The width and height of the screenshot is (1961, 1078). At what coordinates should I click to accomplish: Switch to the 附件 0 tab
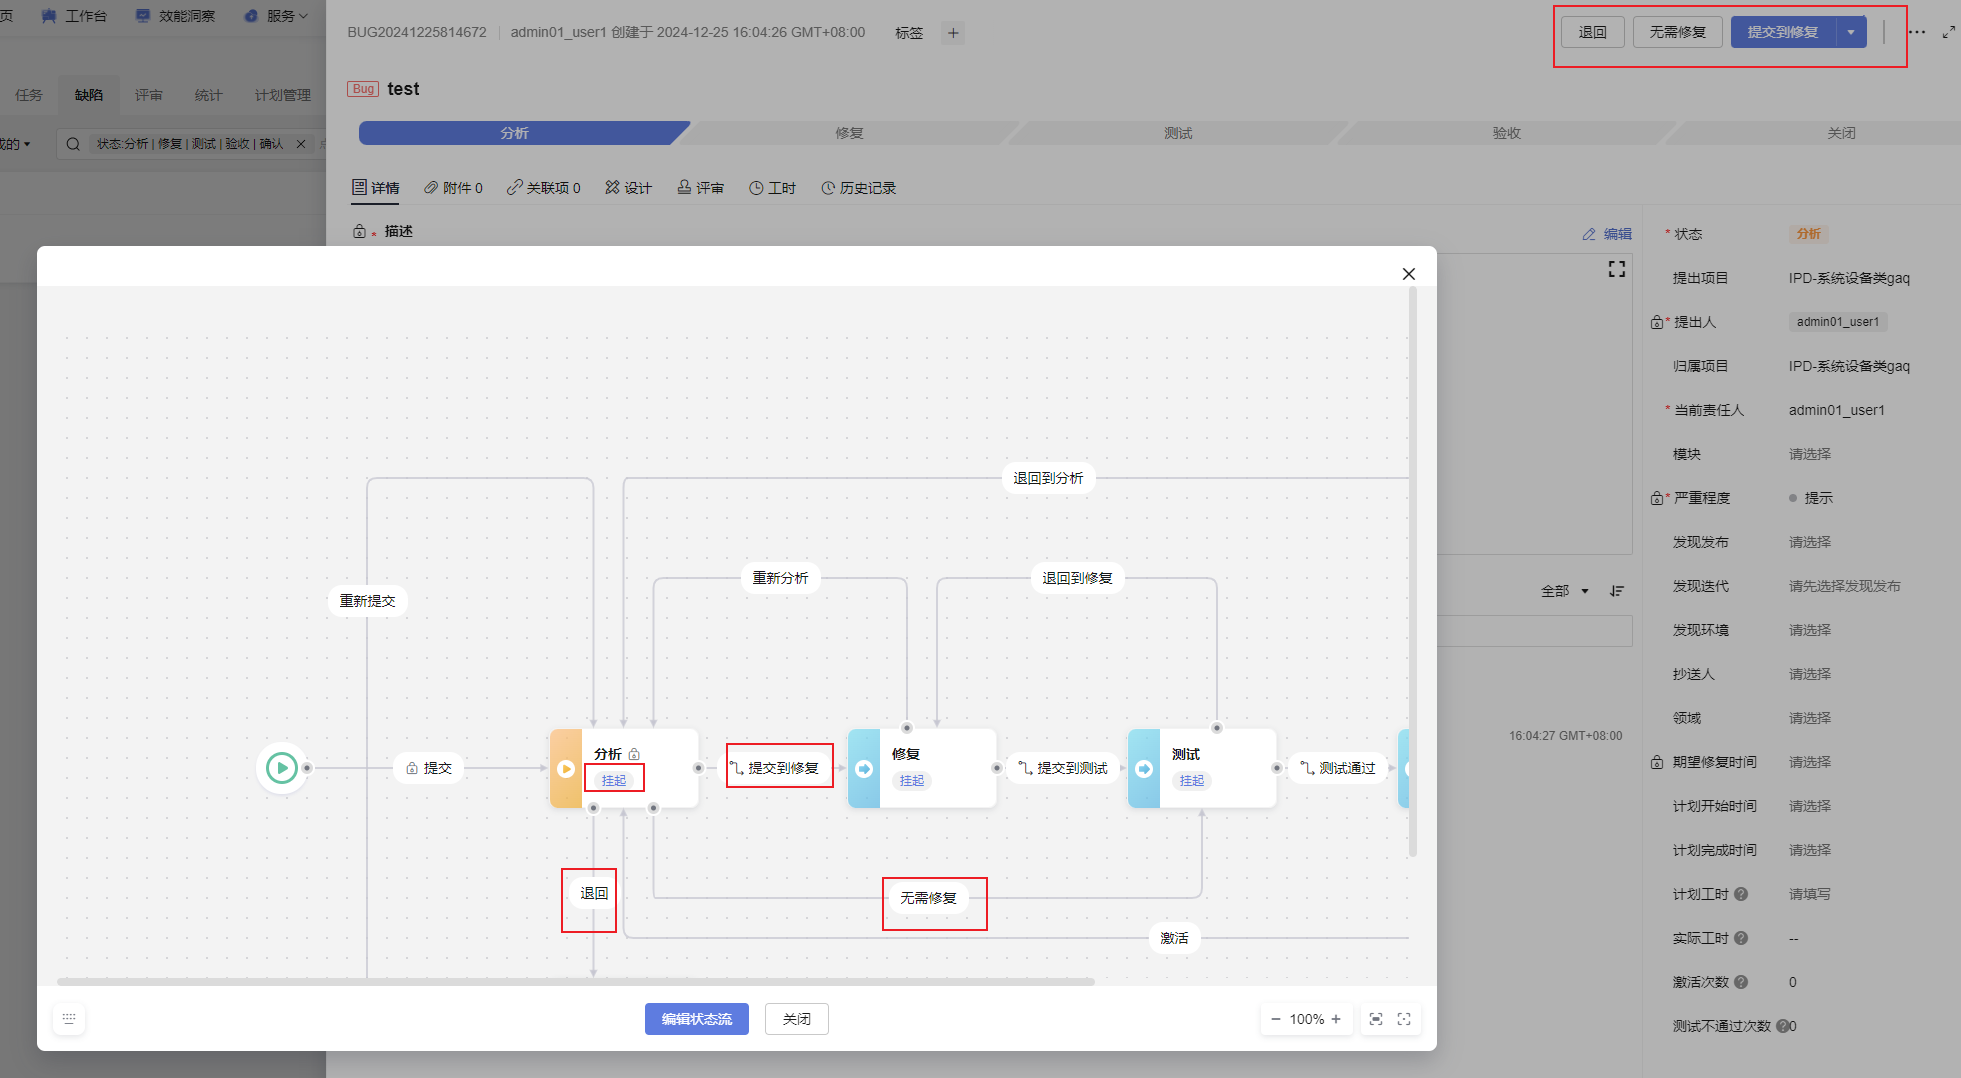453,188
